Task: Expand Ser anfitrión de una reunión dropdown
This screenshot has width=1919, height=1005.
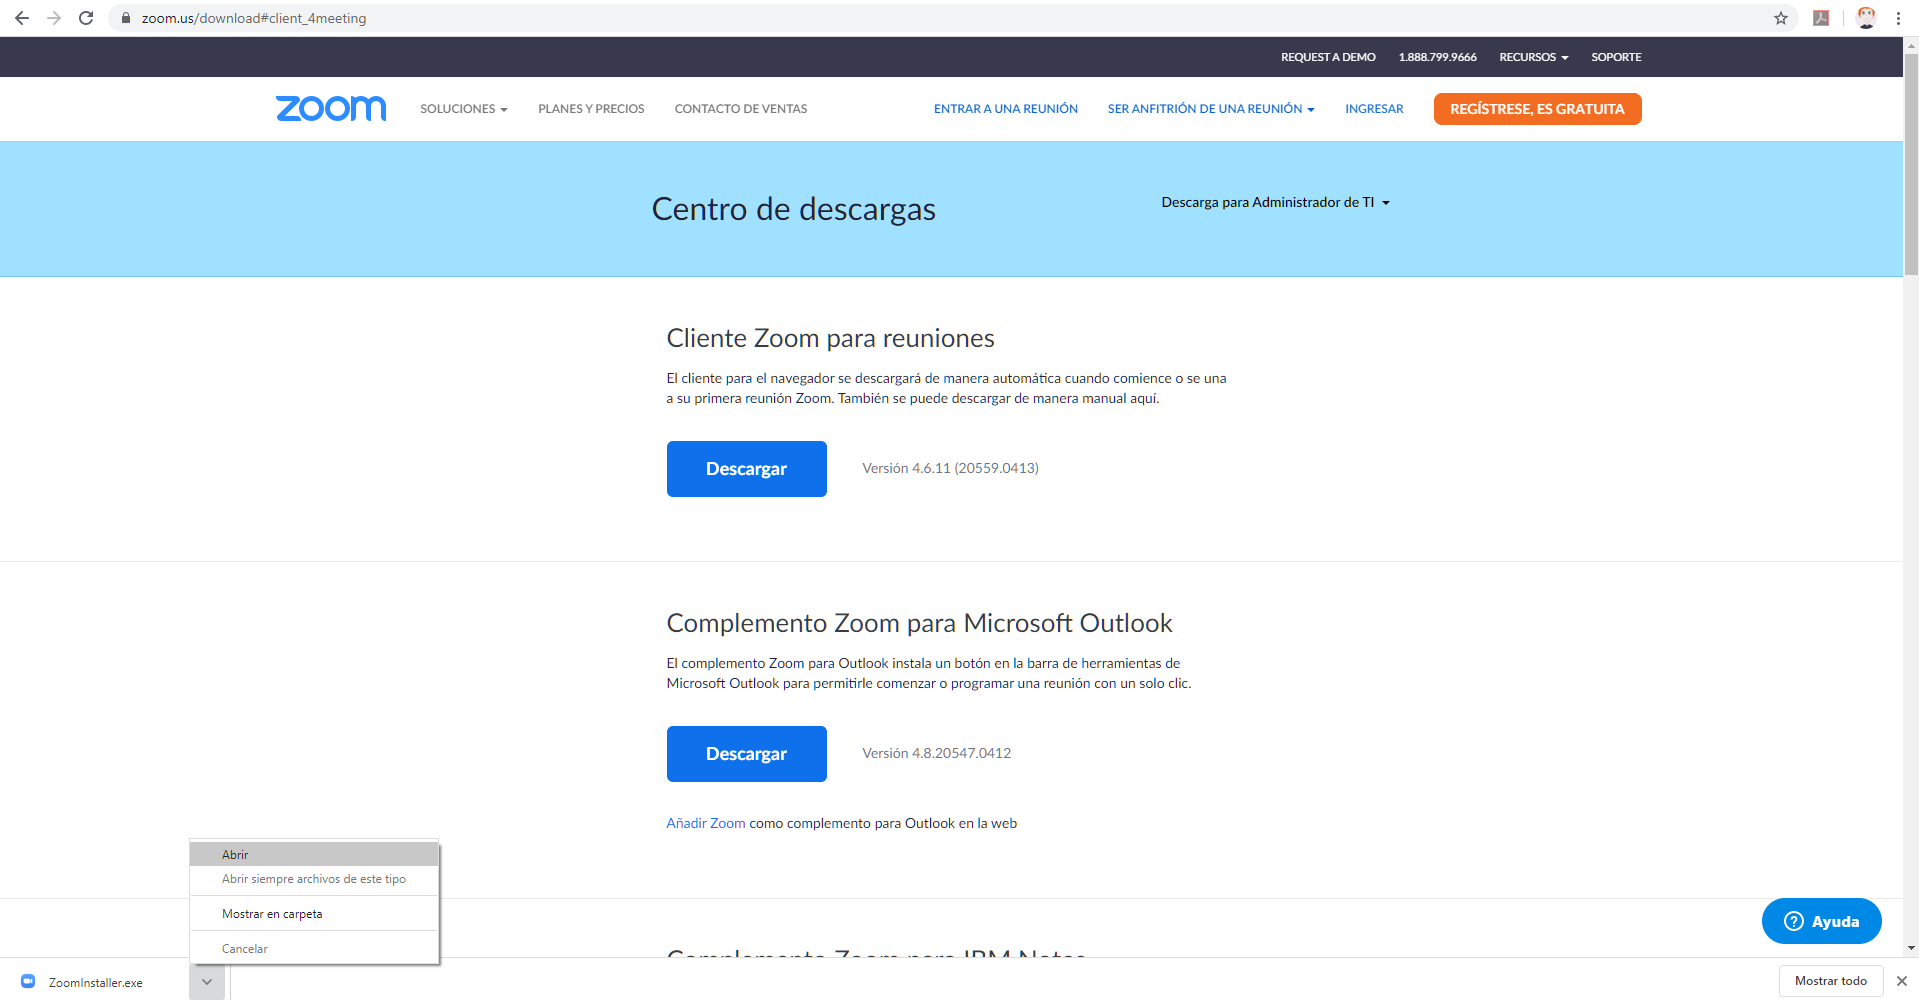Action: pos(1211,109)
